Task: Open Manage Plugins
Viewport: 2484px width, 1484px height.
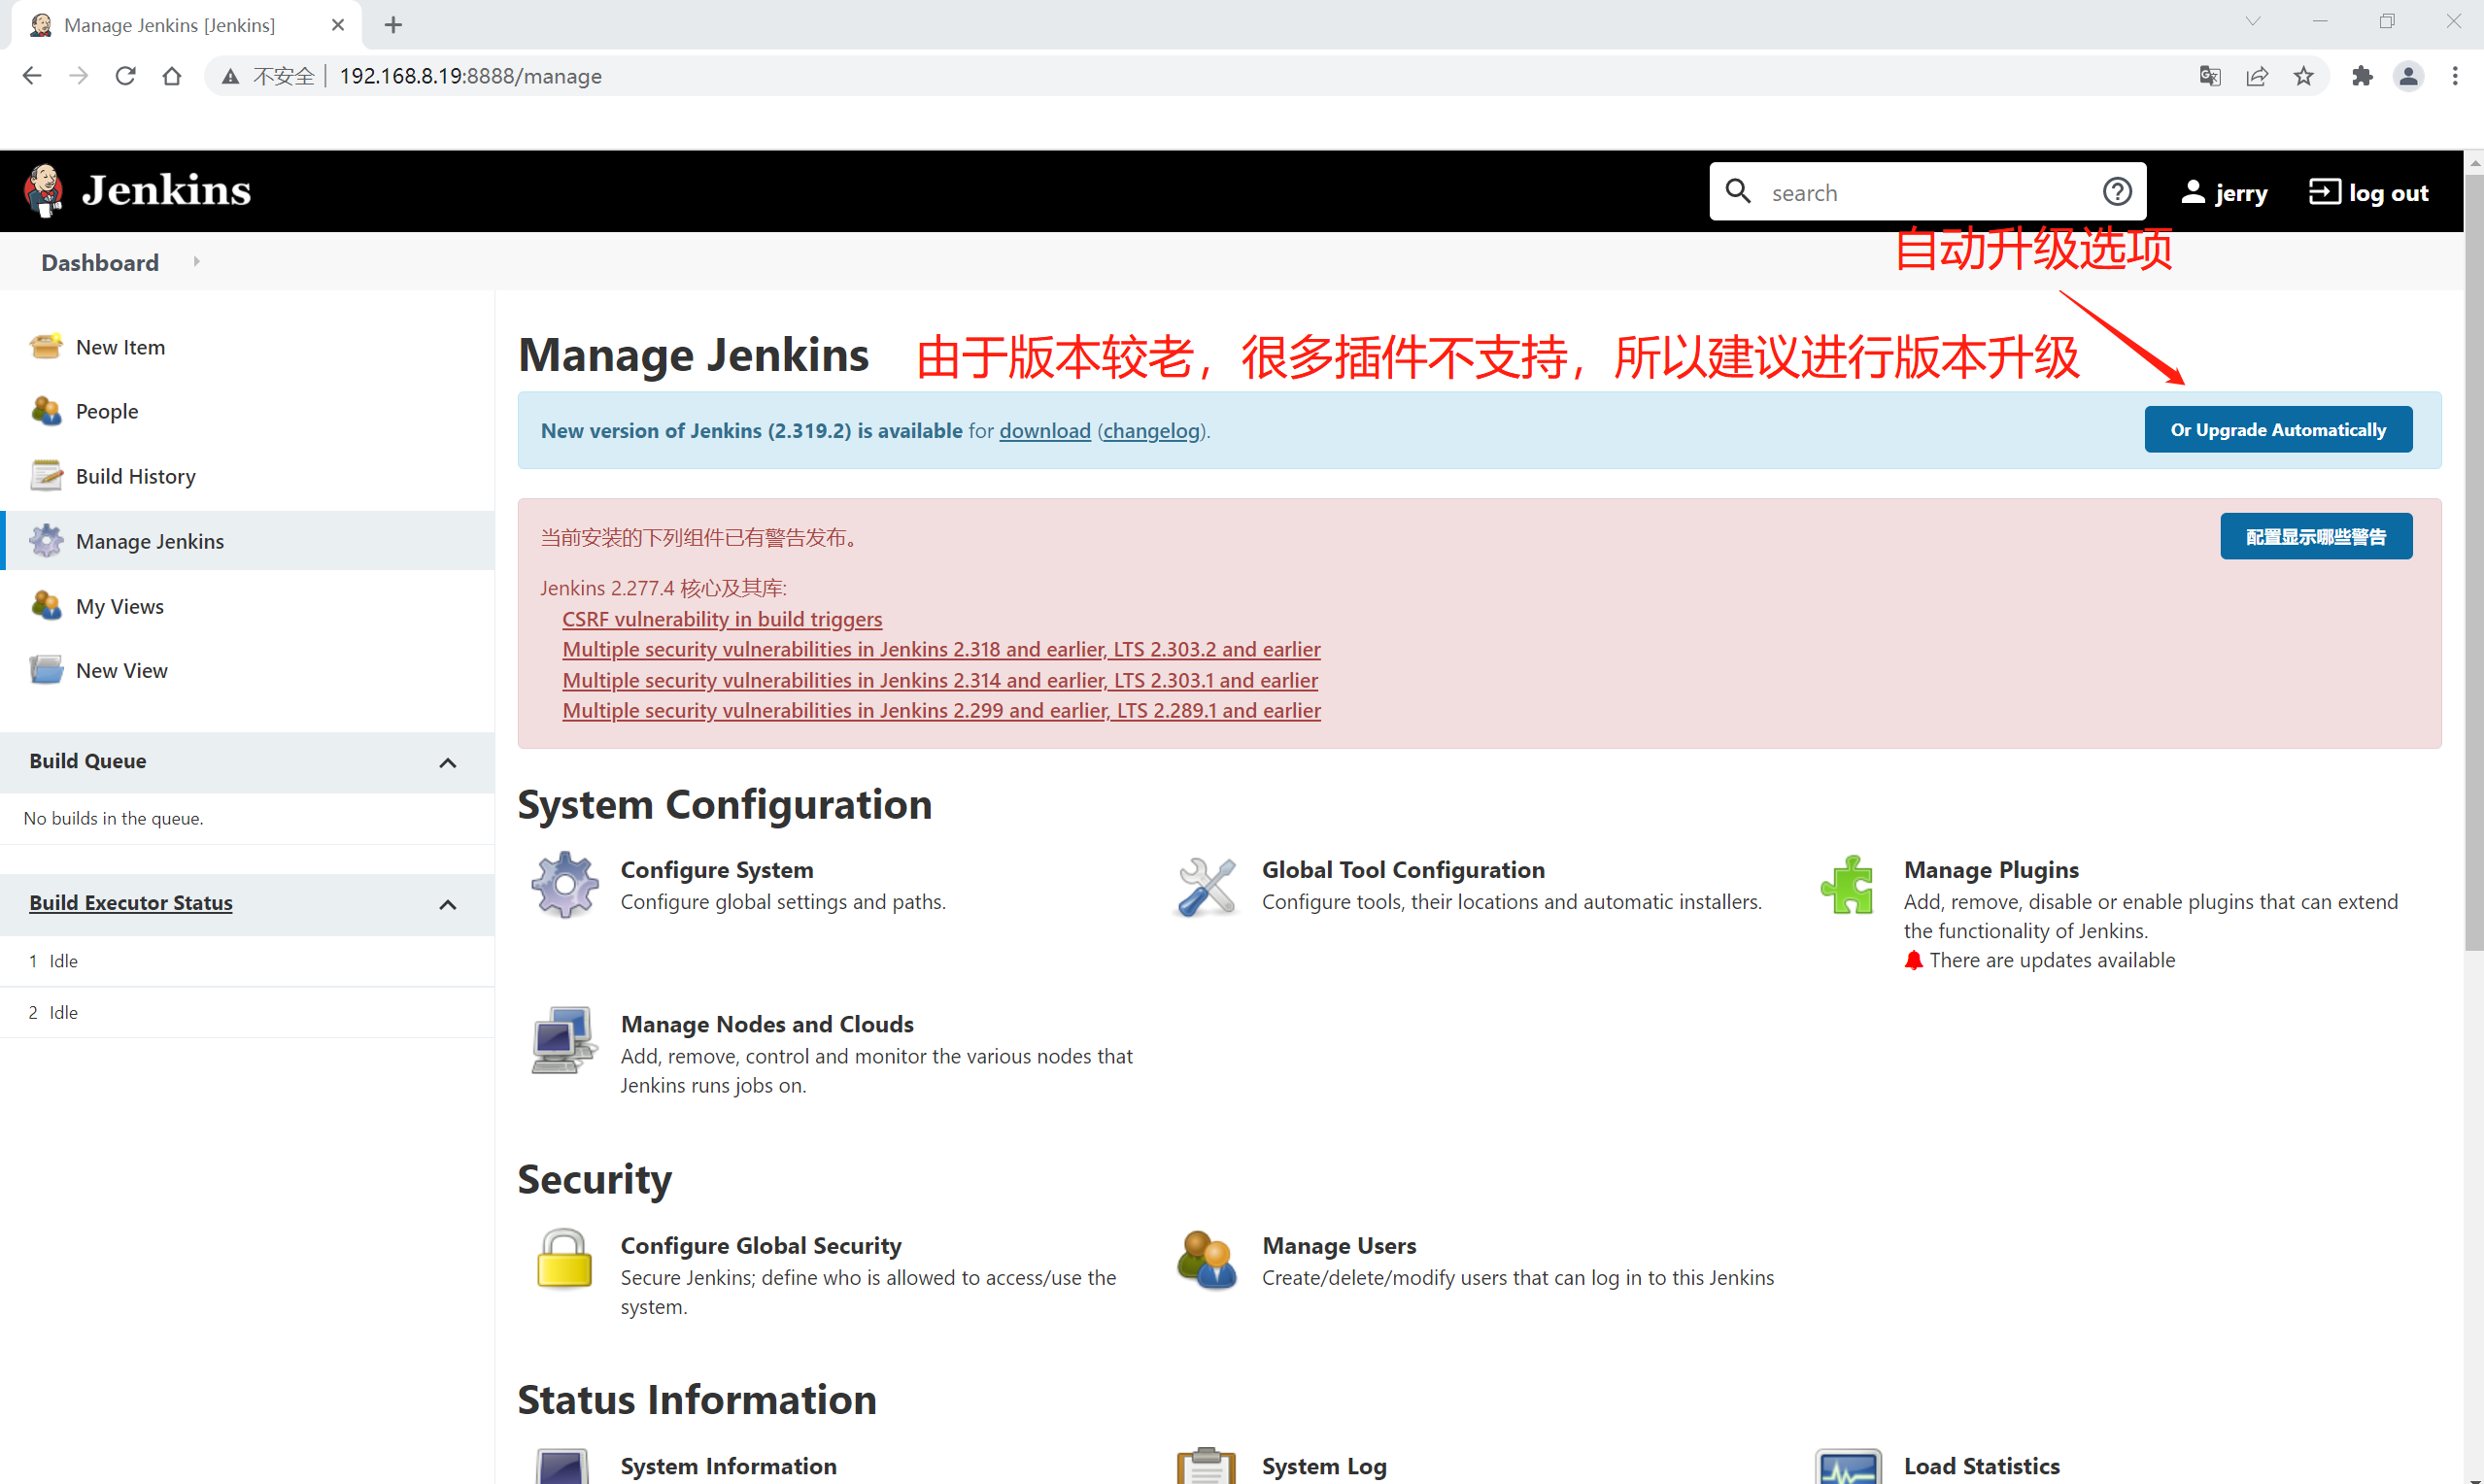Action: point(1991,870)
